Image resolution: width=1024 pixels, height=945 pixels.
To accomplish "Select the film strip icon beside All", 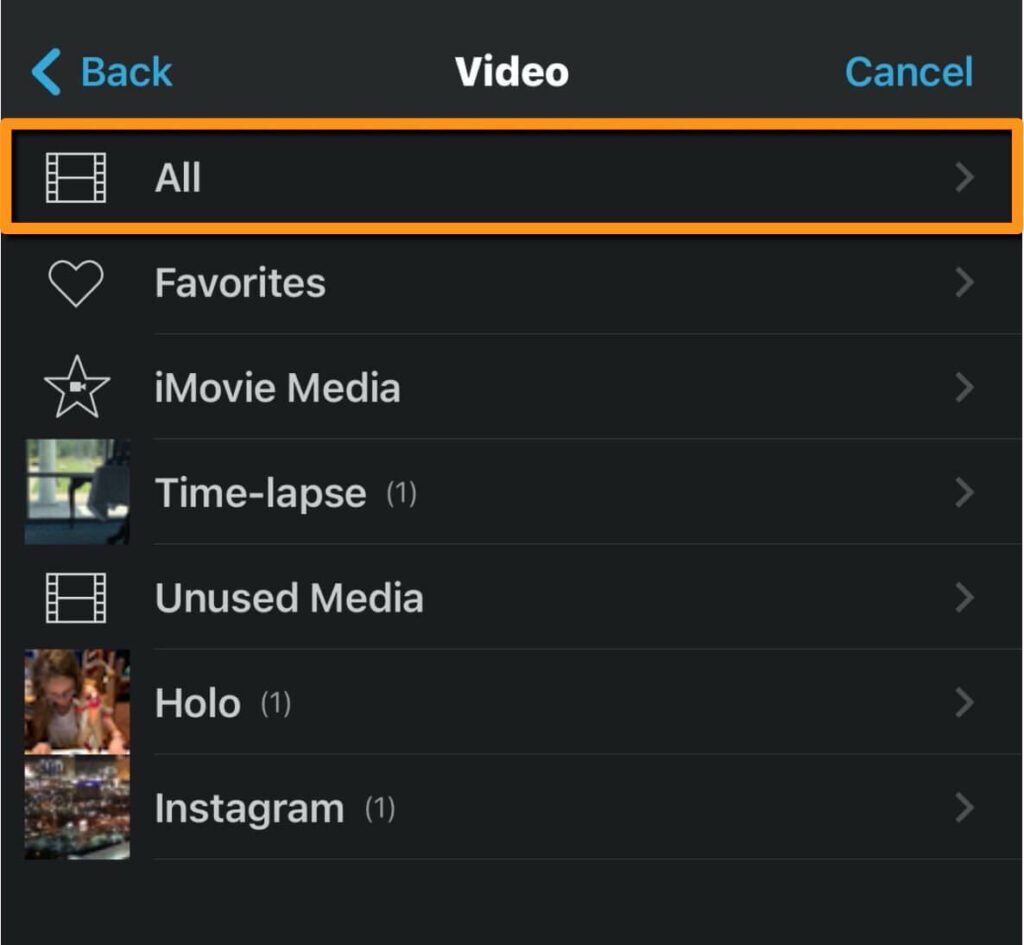I will point(76,177).
